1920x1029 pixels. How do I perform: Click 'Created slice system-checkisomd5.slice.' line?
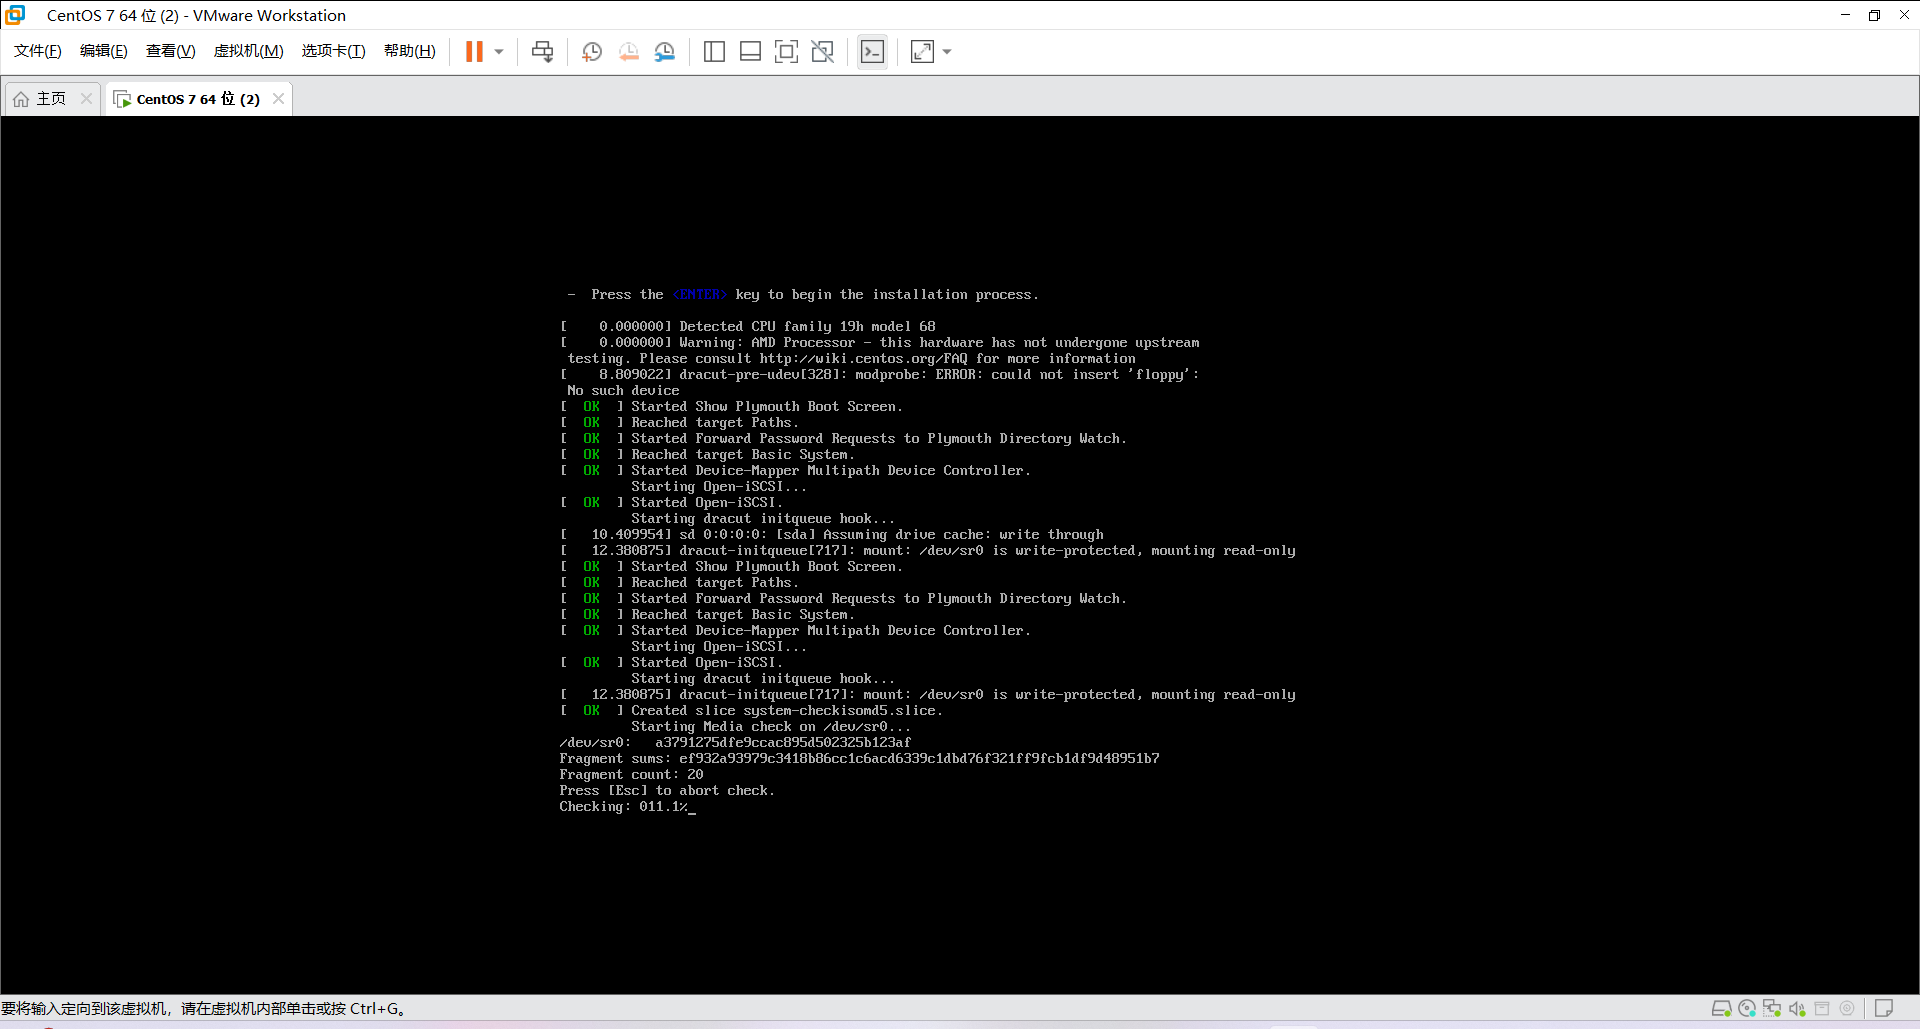click(787, 711)
